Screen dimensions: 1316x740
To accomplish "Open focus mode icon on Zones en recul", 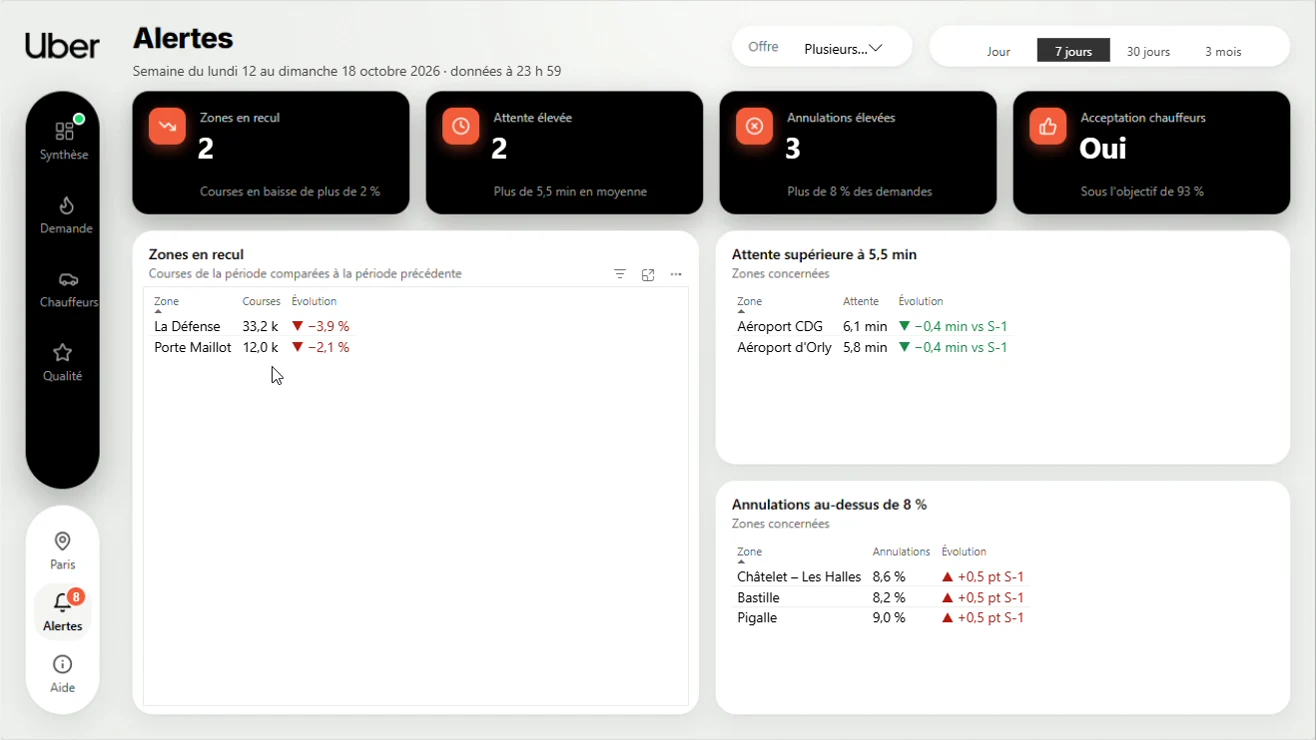I will point(648,274).
